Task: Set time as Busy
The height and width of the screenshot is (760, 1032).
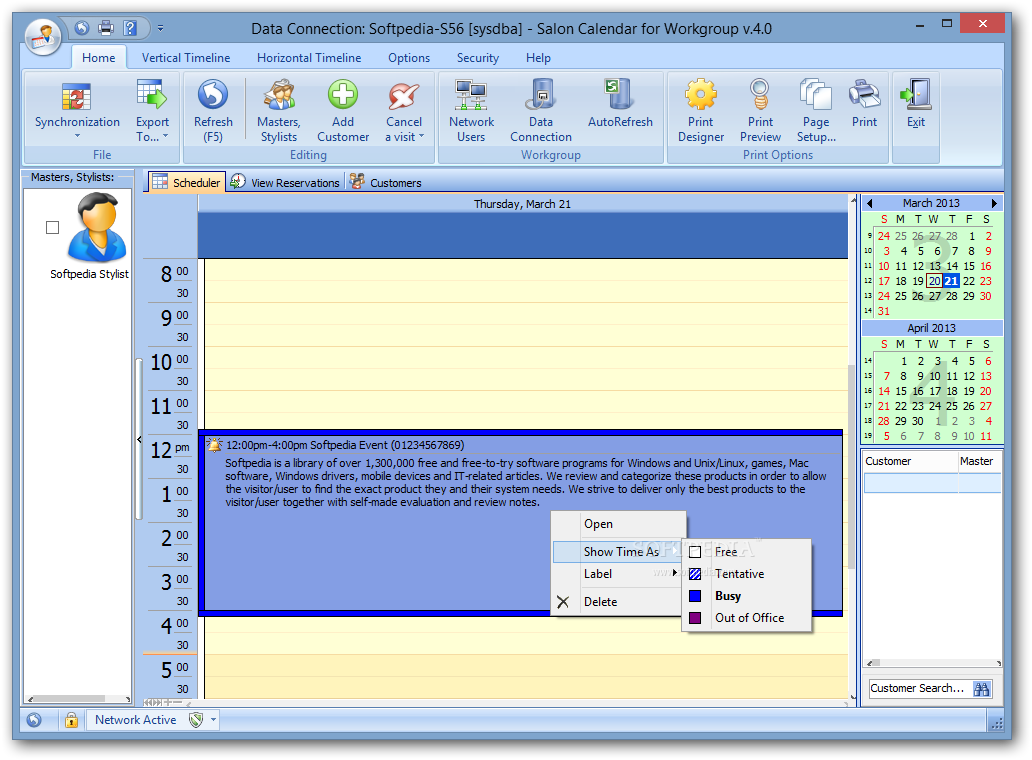Action: point(746,596)
